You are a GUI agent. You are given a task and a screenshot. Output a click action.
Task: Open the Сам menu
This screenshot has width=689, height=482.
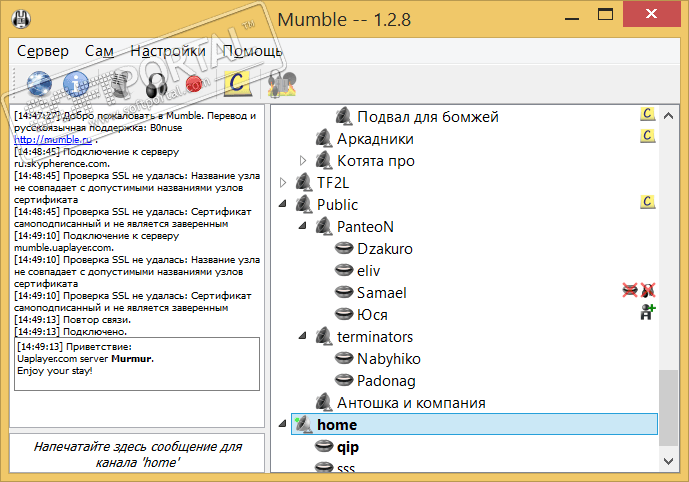(99, 51)
